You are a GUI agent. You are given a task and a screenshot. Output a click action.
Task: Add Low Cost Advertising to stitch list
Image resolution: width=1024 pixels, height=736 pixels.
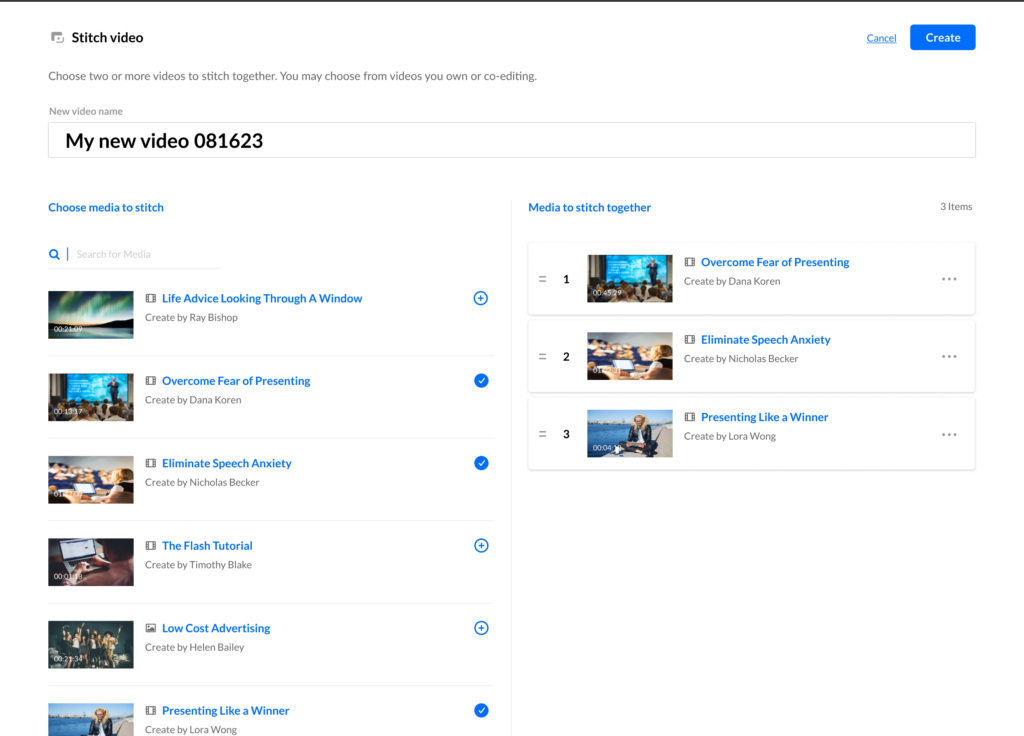click(x=480, y=628)
